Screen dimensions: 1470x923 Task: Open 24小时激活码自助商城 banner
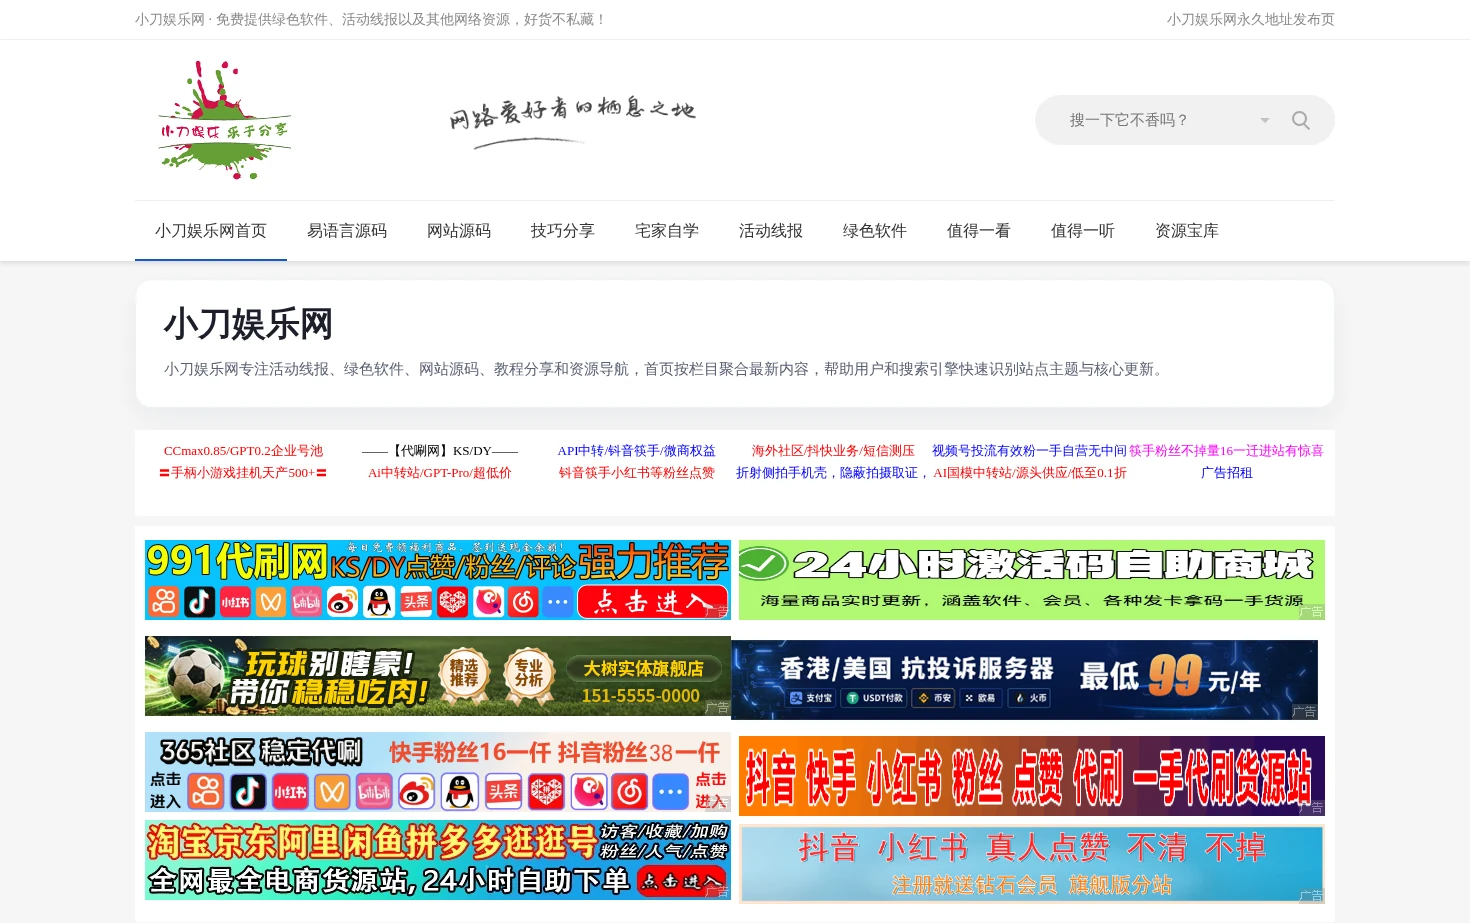click(1032, 580)
